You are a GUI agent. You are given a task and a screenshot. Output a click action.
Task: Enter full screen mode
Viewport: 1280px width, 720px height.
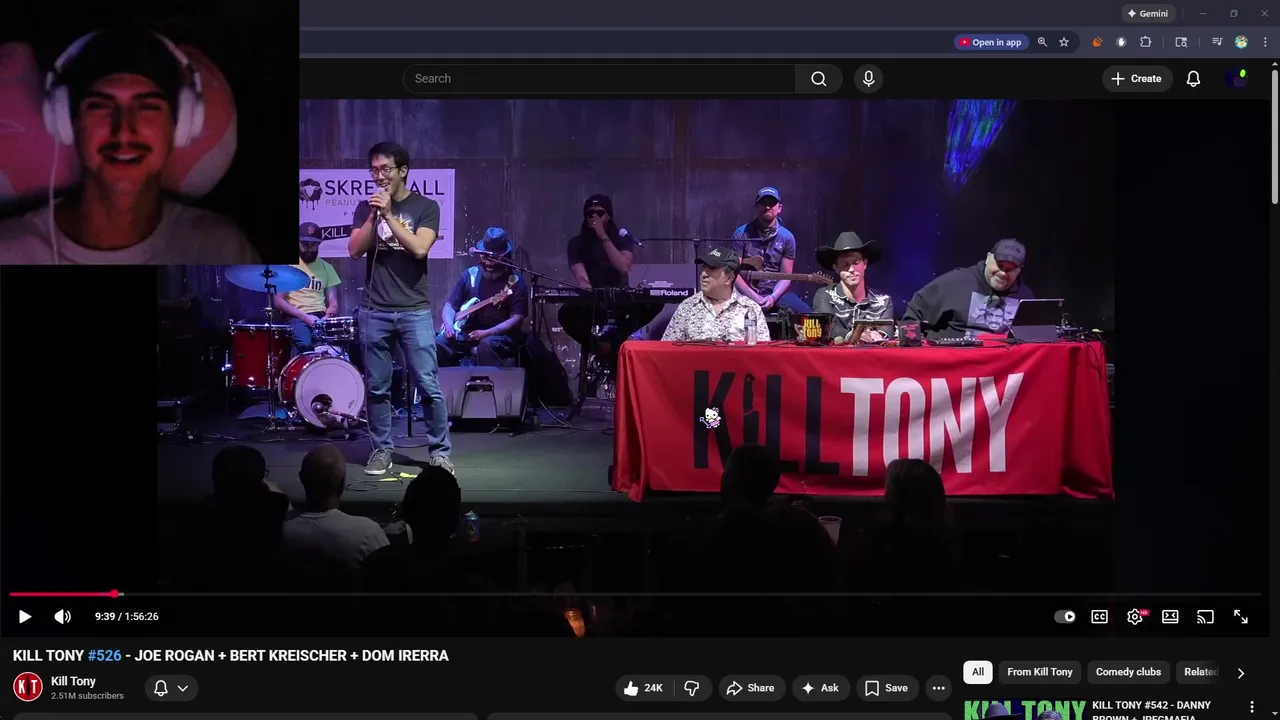point(1240,617)
